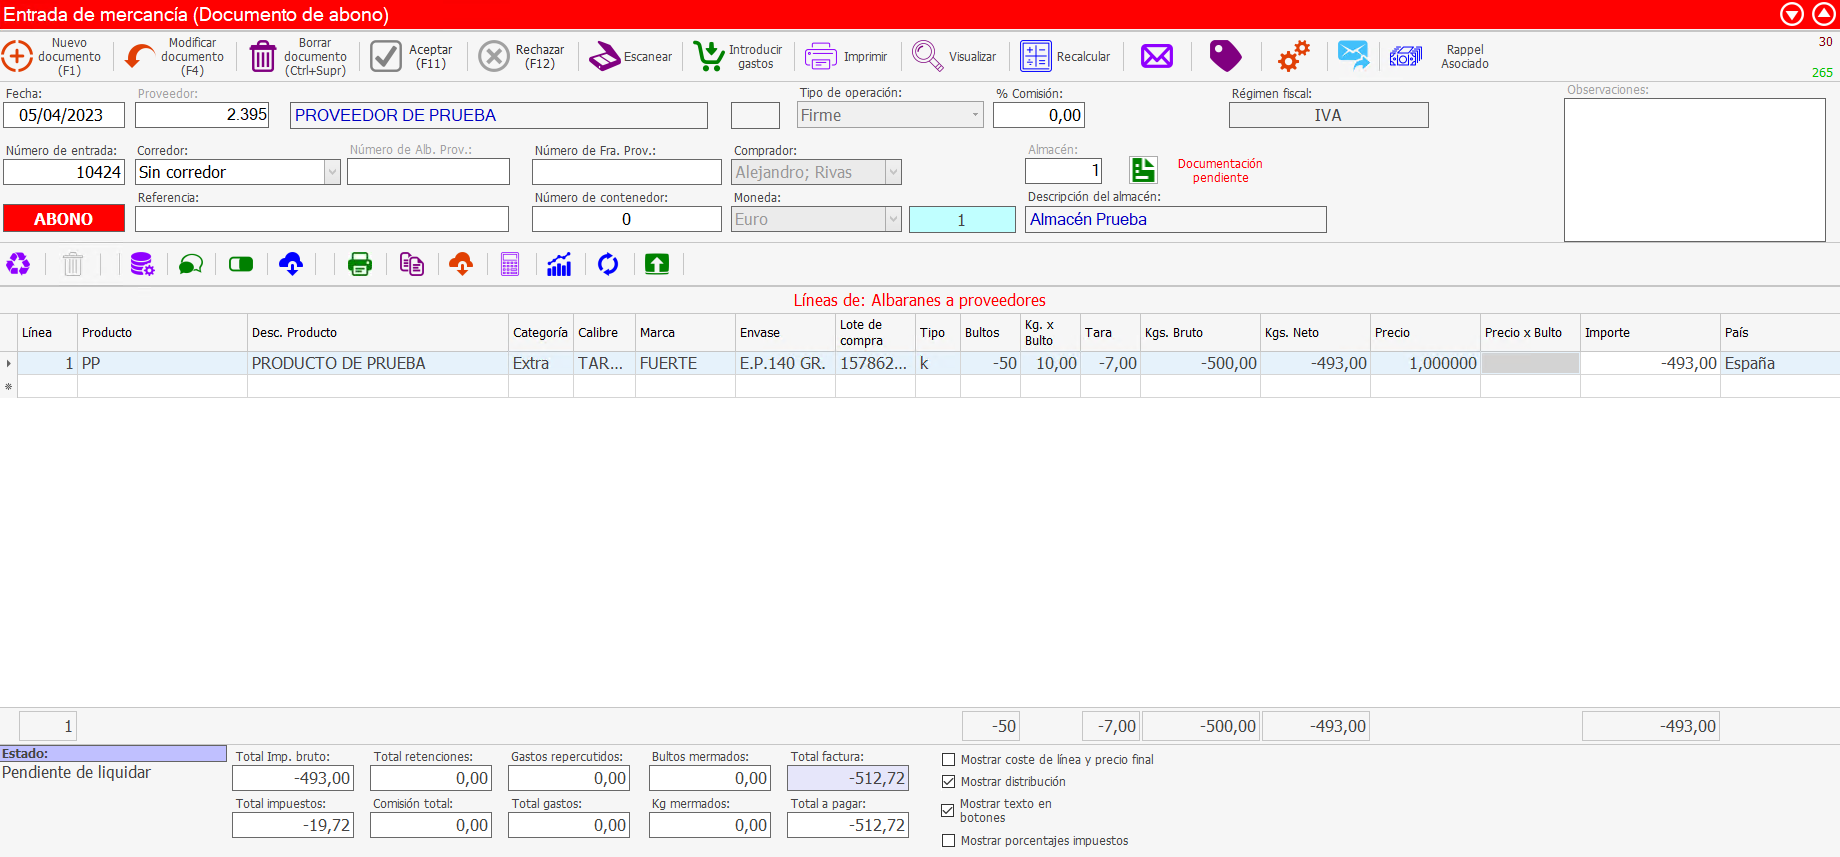Click the green printer icon in lines toolbar
Image resolution: width=1840 pixels, height=857 pixels.
359,264
